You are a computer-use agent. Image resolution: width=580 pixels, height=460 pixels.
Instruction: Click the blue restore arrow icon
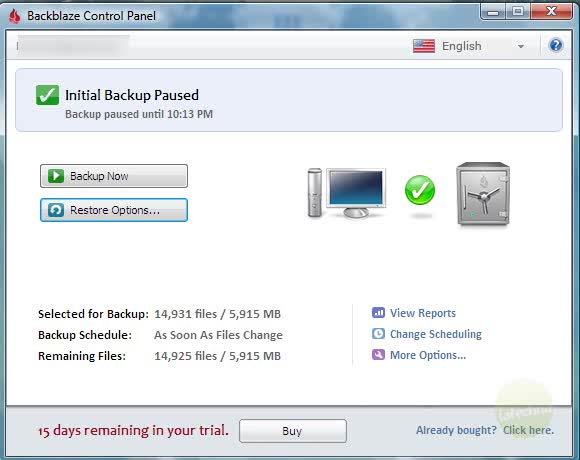coord(56,210)
